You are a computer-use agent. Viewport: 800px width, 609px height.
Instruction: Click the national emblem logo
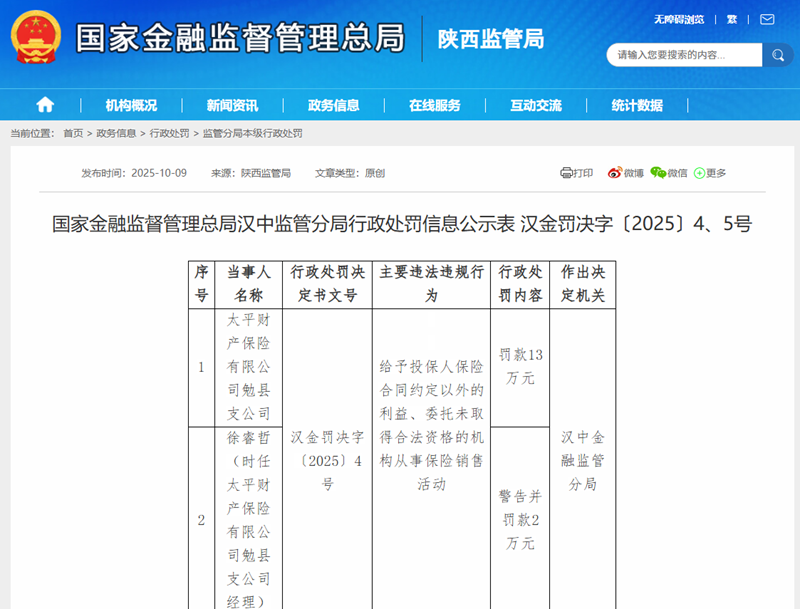tap(36, 38)
